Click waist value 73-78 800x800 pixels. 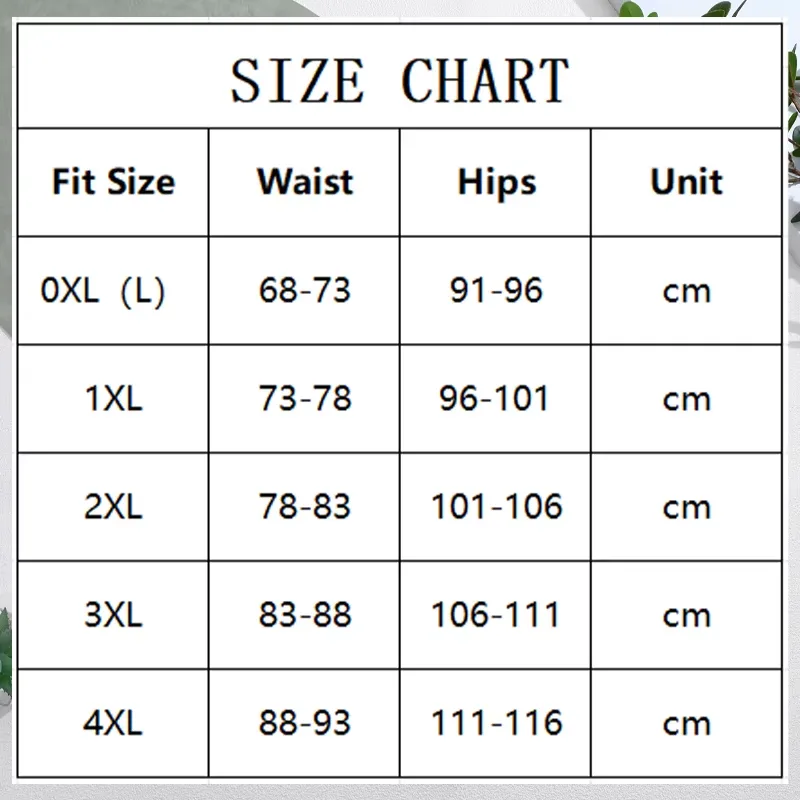(305, 398)
